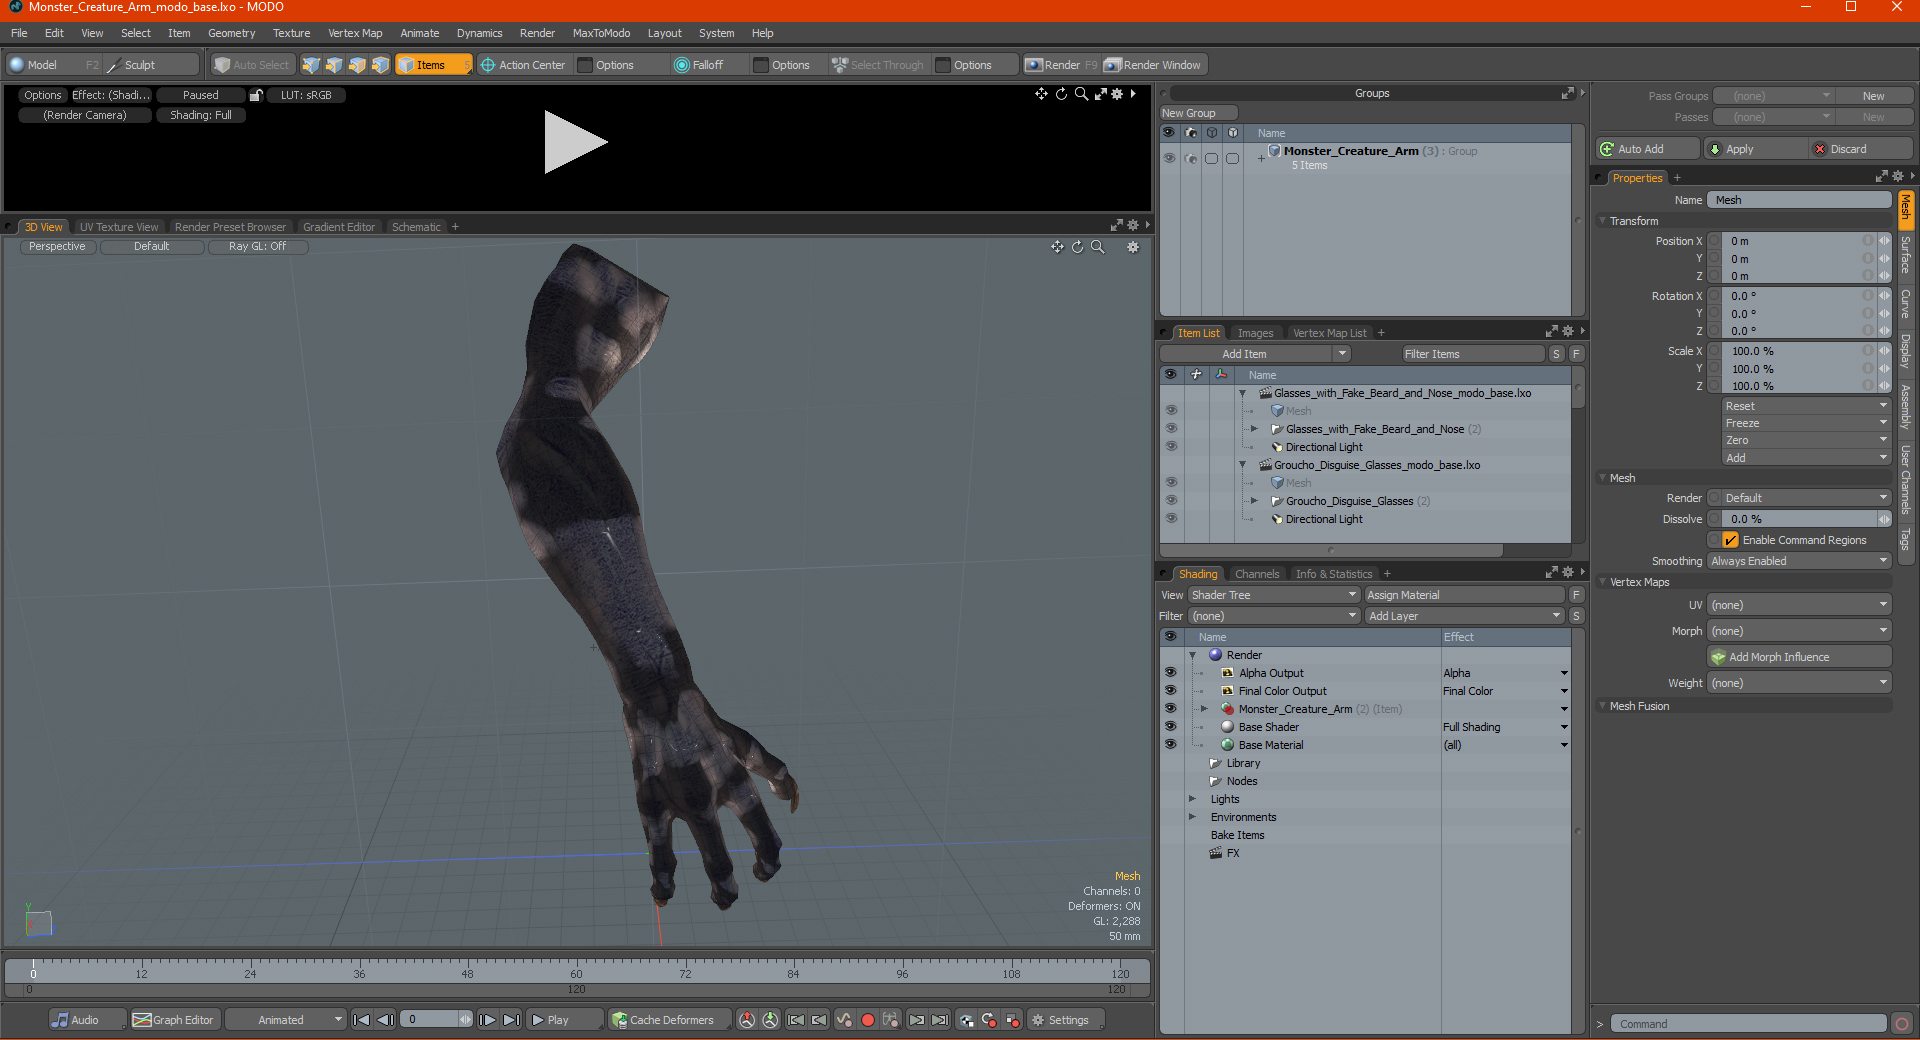This screenshot has height=1040, width=1920.
Task: Toggle Monster_Creature_Arm shader visibility eye
Action: (1170, 709)
